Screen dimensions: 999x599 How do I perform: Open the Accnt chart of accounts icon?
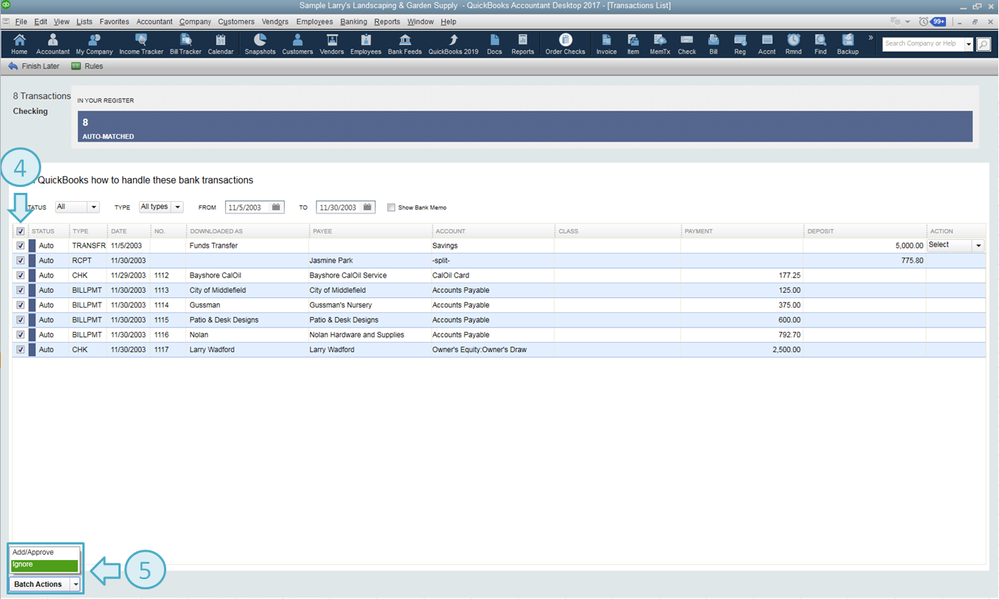coord(766,44)
